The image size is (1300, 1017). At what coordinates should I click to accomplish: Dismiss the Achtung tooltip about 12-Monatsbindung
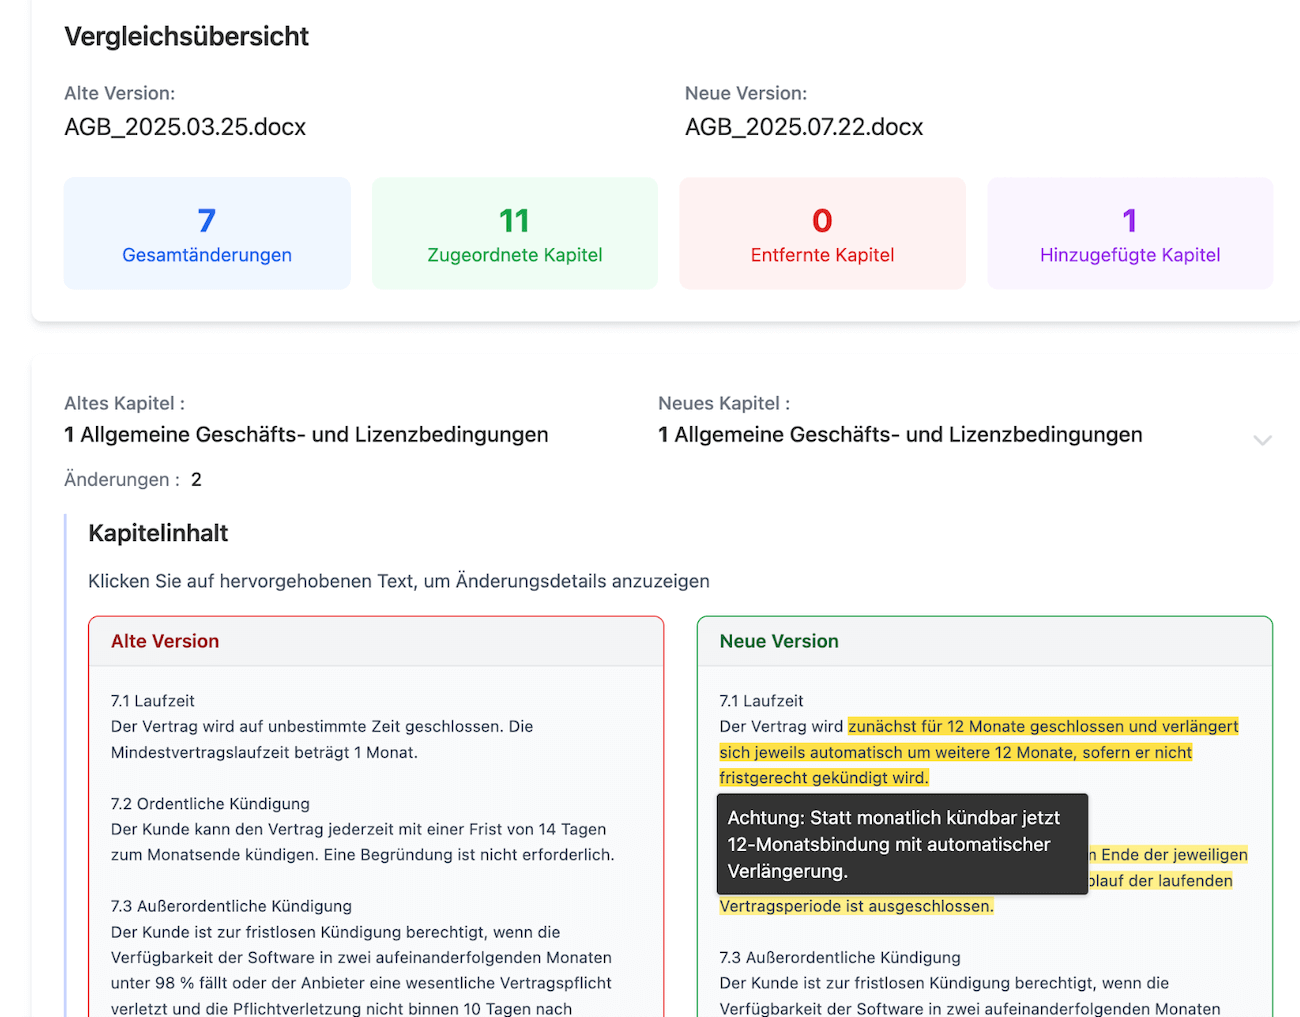pyautogui.click(x=900, y=844)
